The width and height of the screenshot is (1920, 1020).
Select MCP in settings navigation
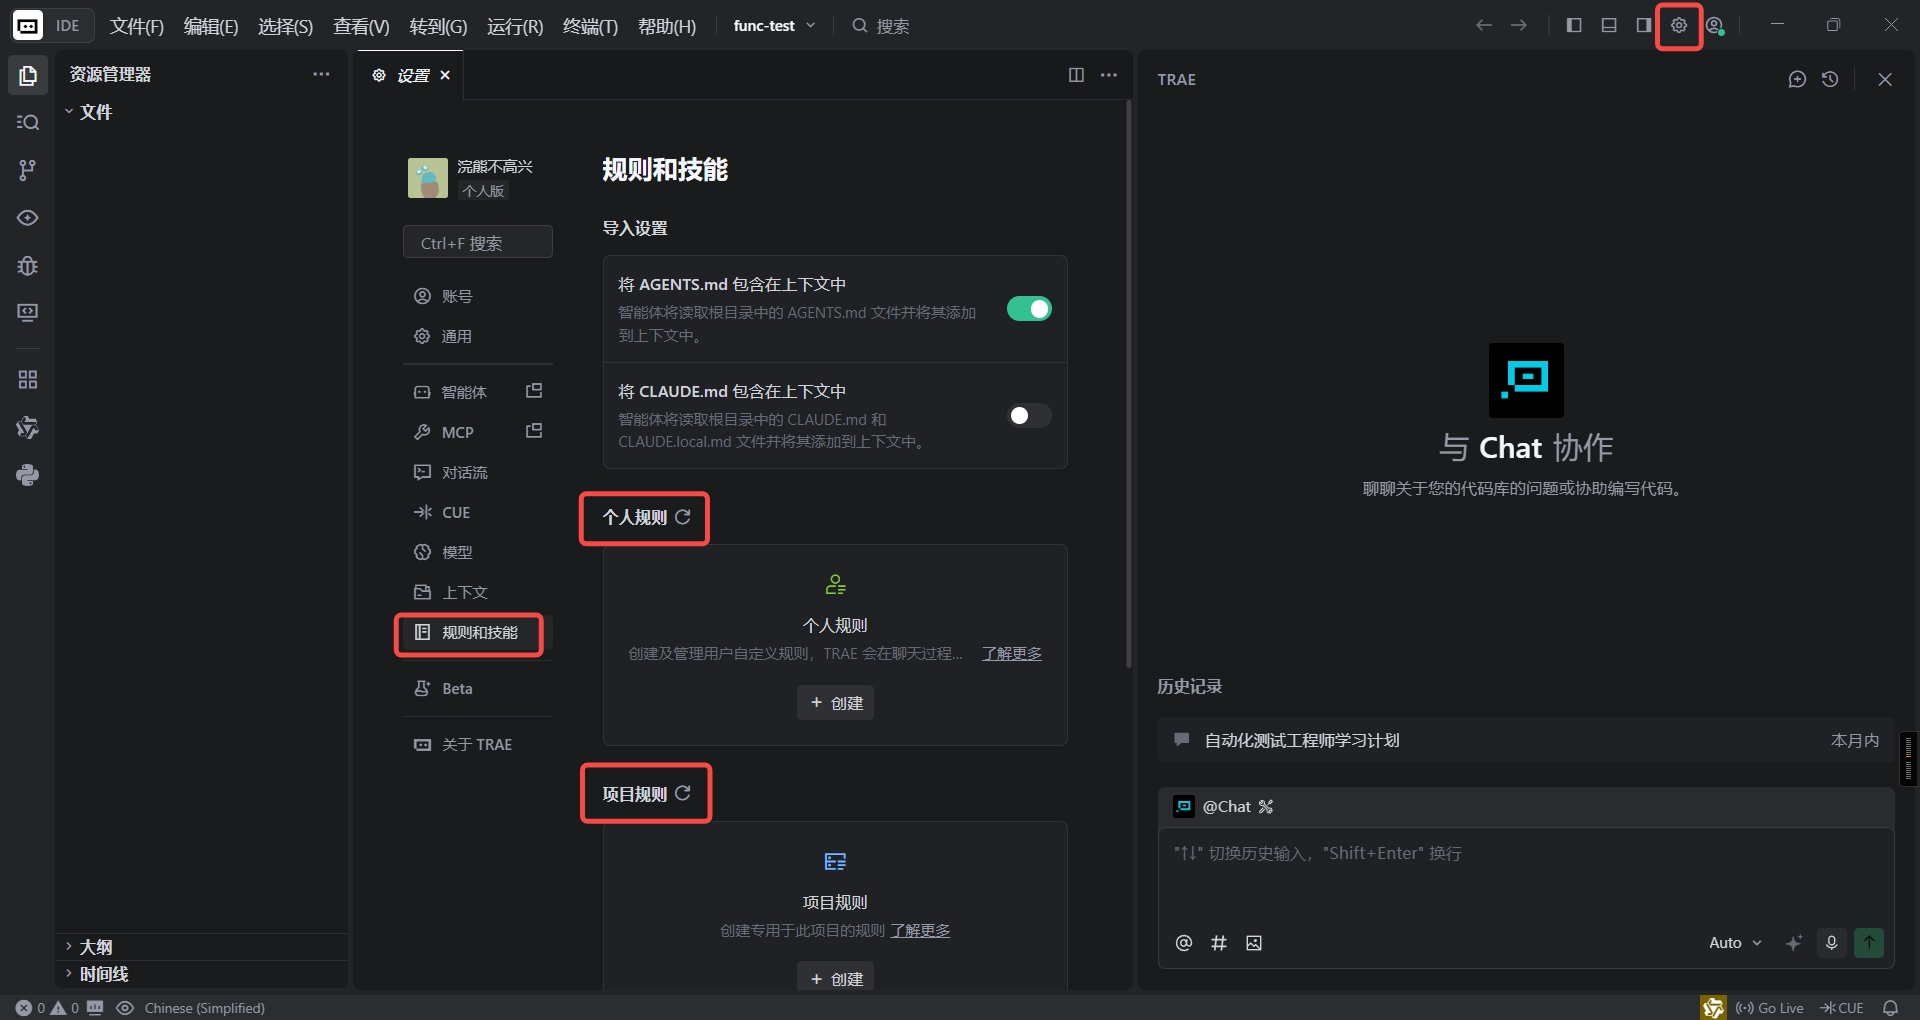point(457,432)
